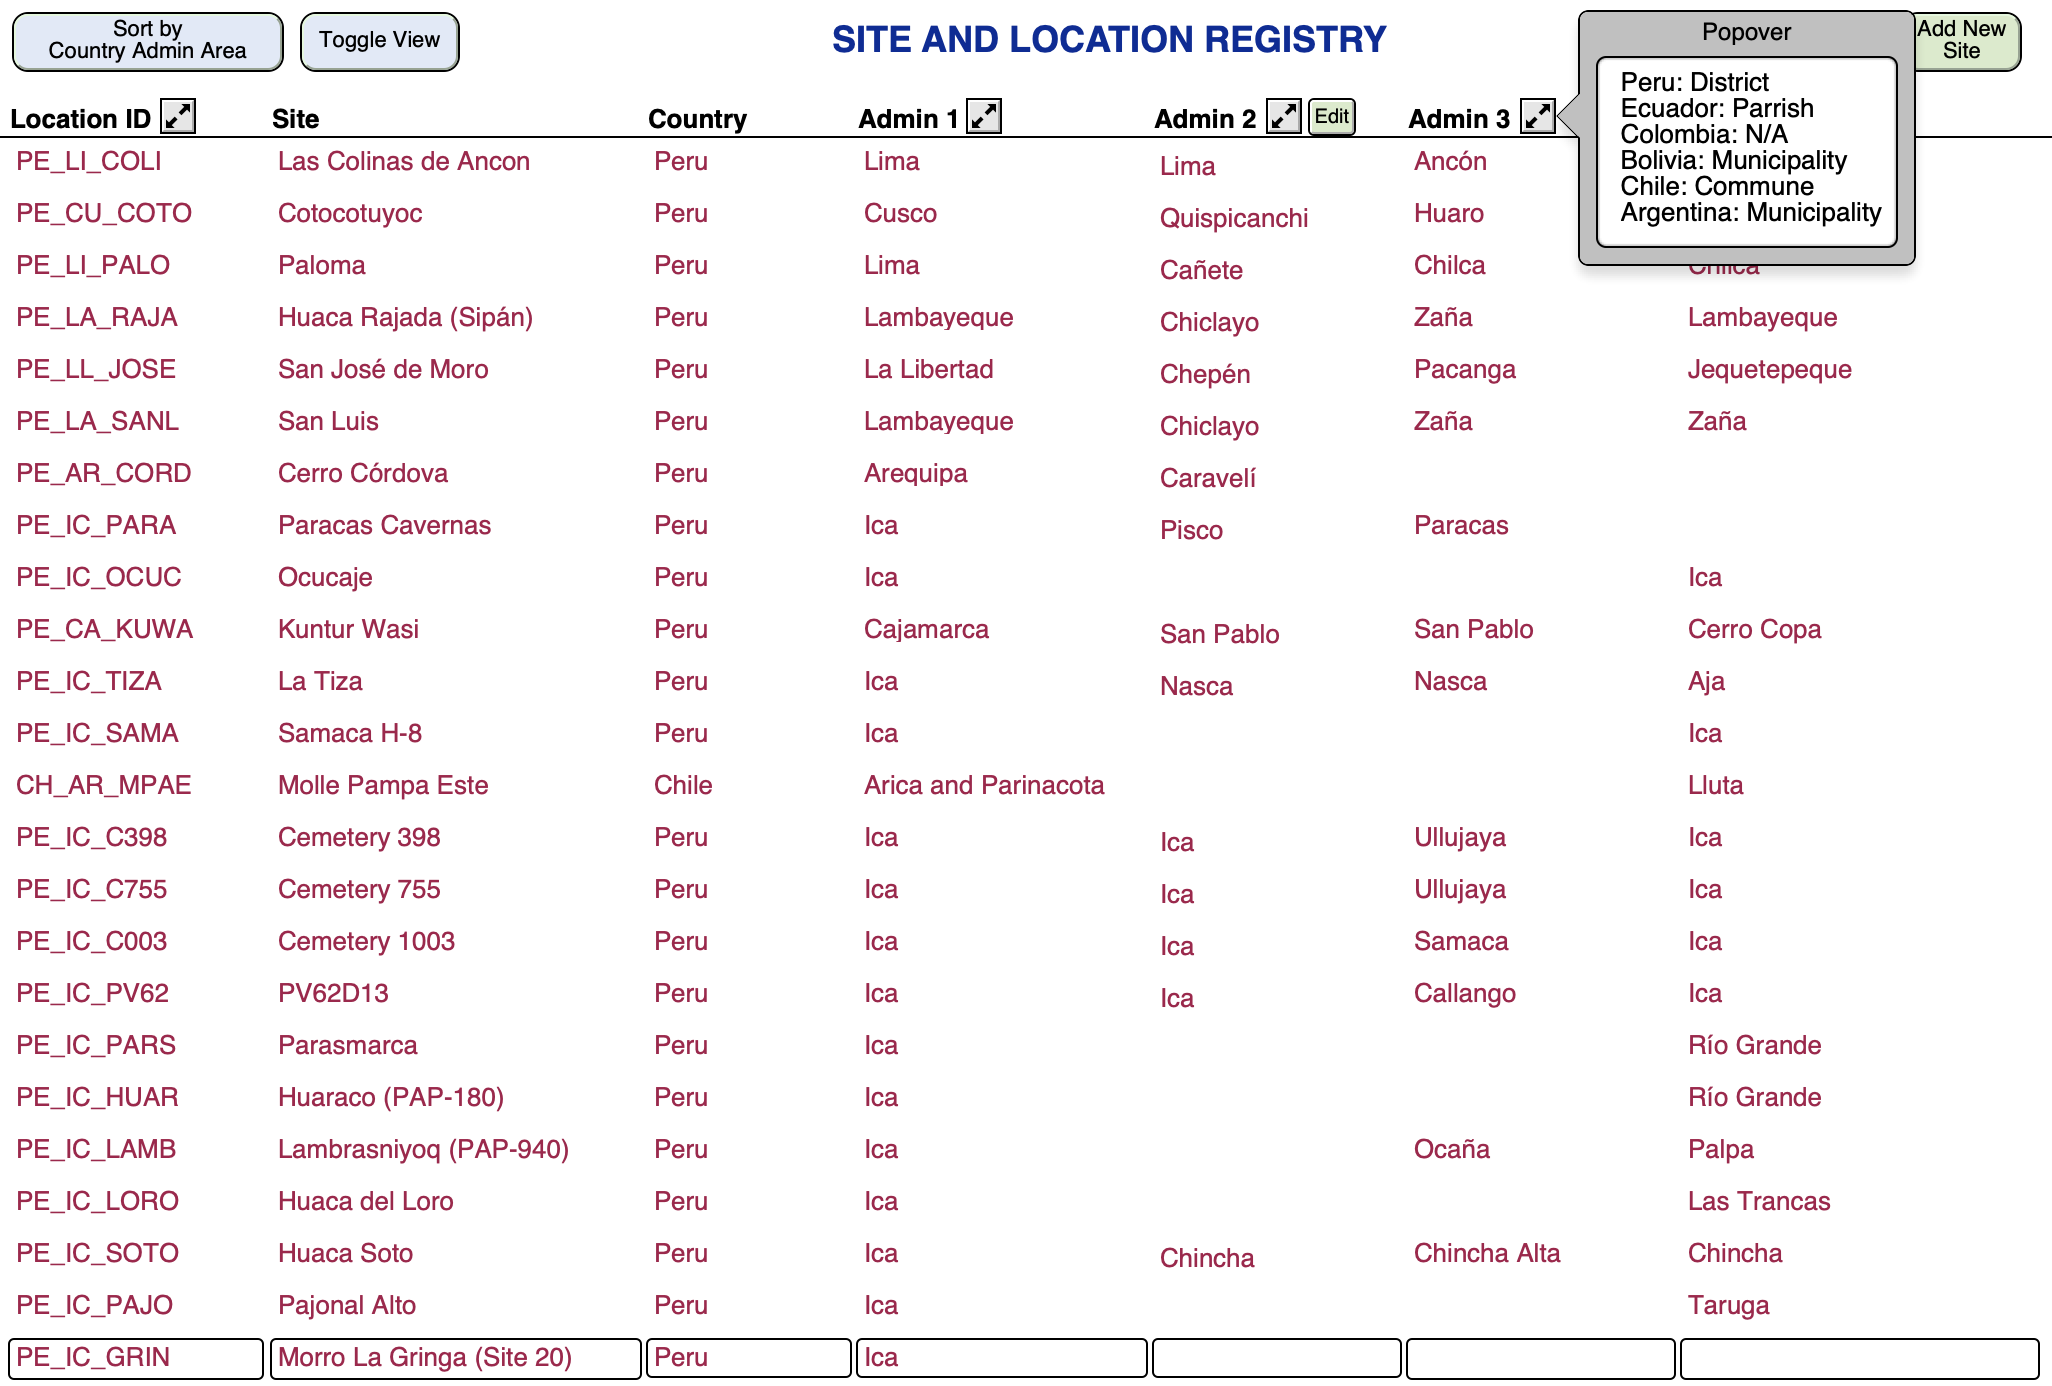
Task: Click expand icon beside Admin 1 header
Action: [984, 117]
